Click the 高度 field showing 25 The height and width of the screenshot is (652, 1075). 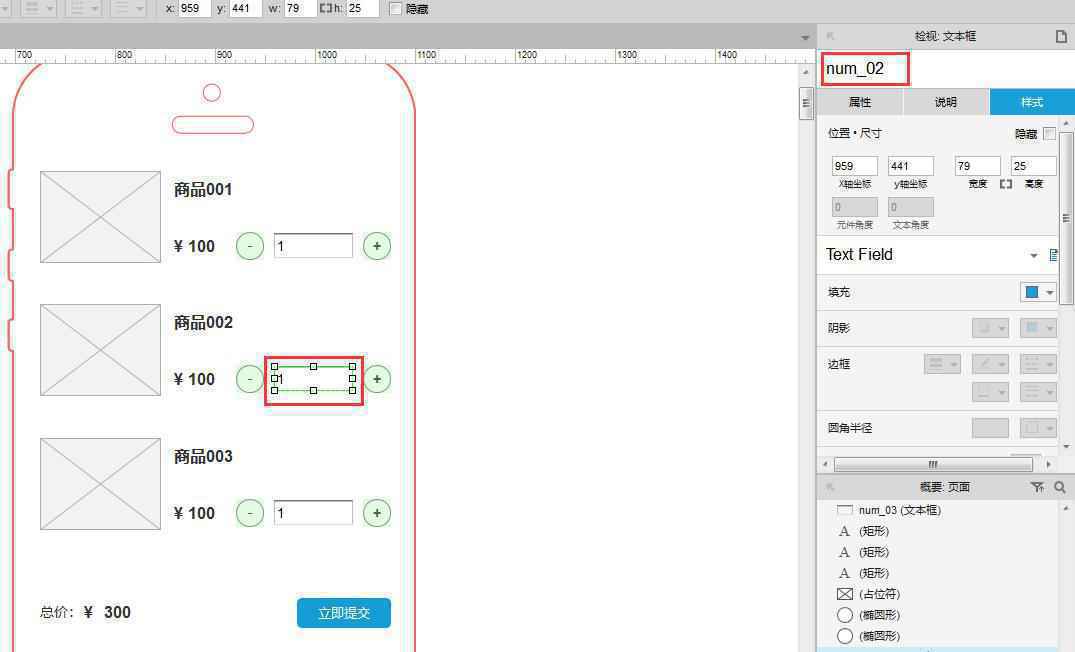pos(1033,166)
